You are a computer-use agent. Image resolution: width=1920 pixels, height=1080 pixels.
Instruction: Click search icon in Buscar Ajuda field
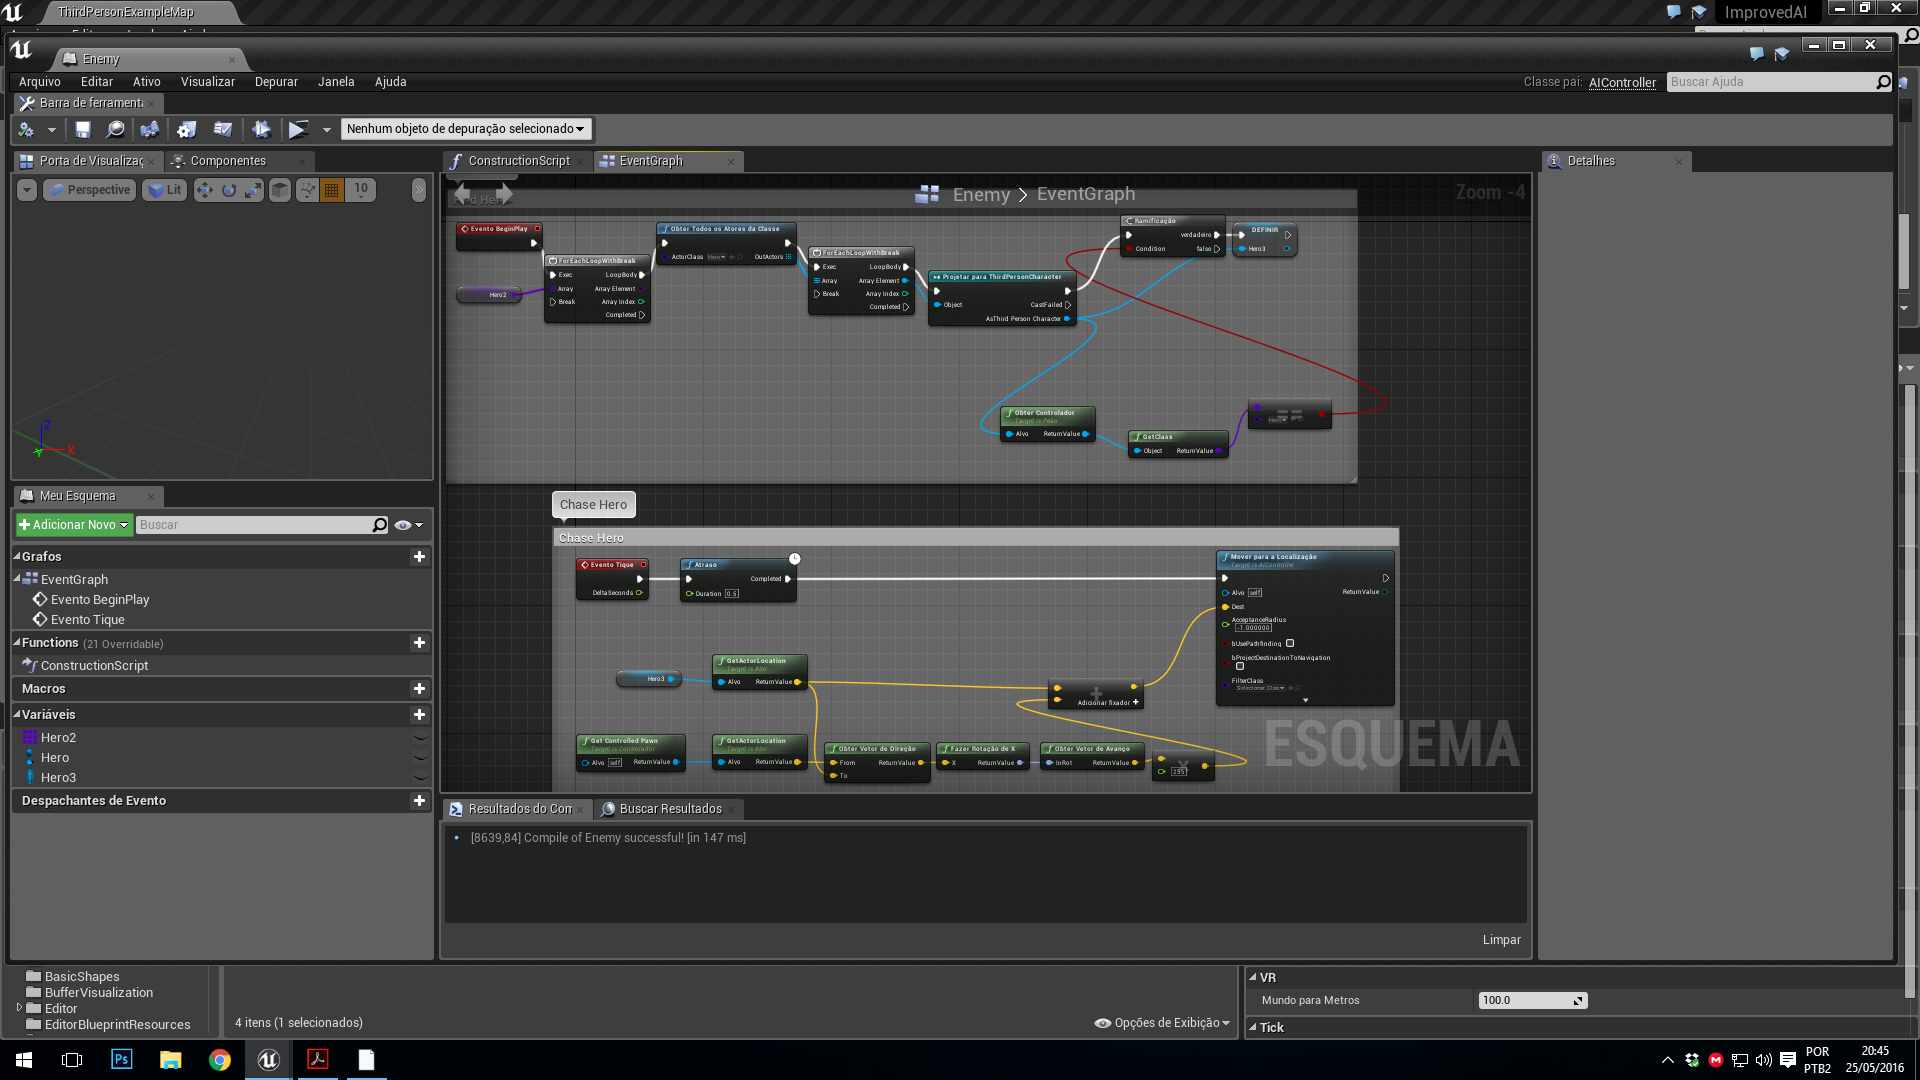[1883, 82]
